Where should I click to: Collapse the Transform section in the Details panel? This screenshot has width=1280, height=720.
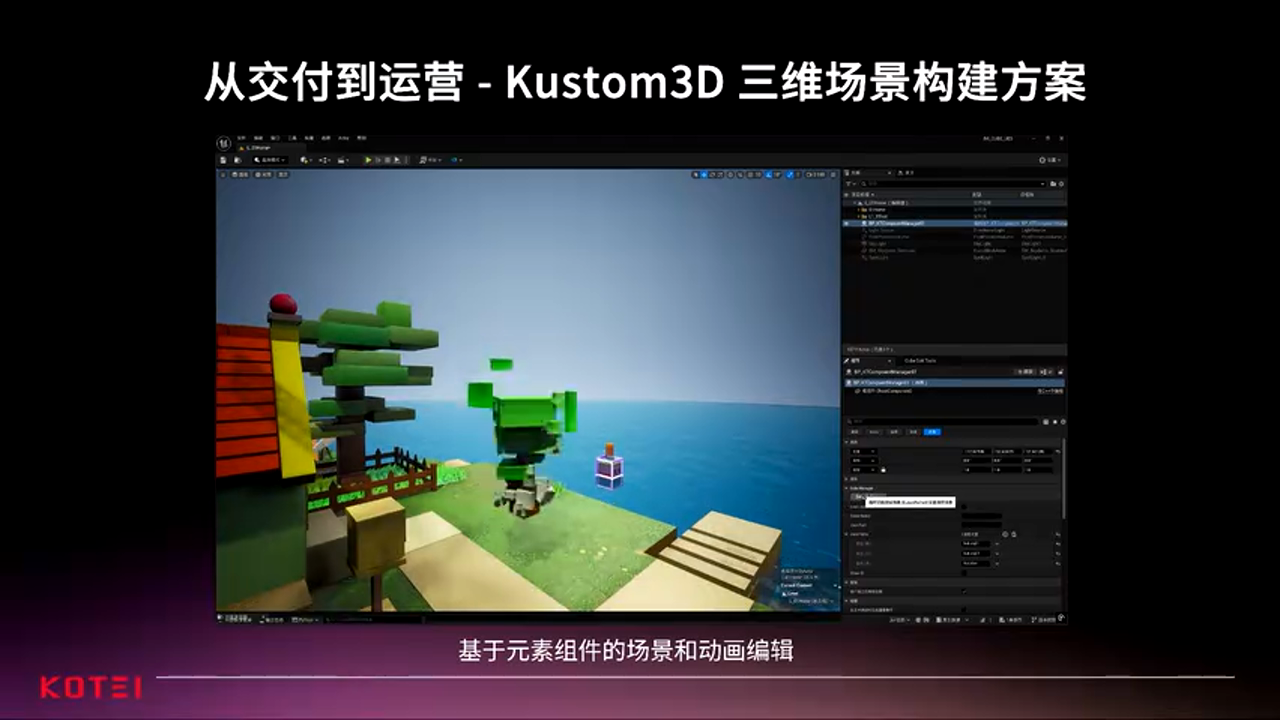pos(846,442)
